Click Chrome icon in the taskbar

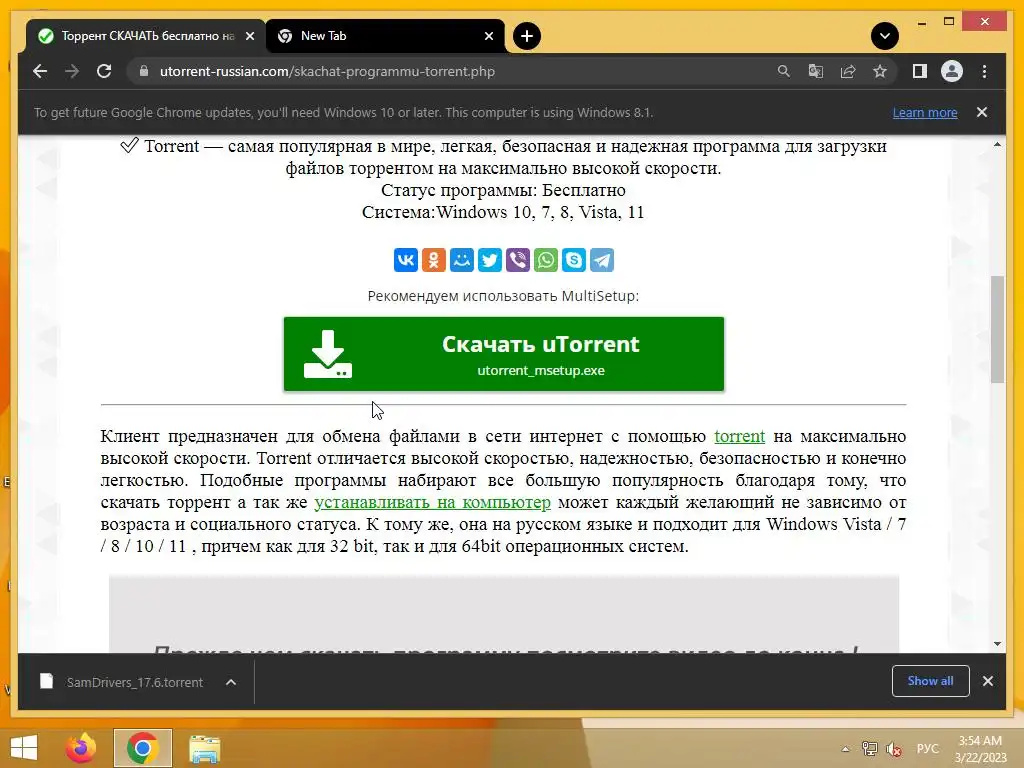coord(142,748)
